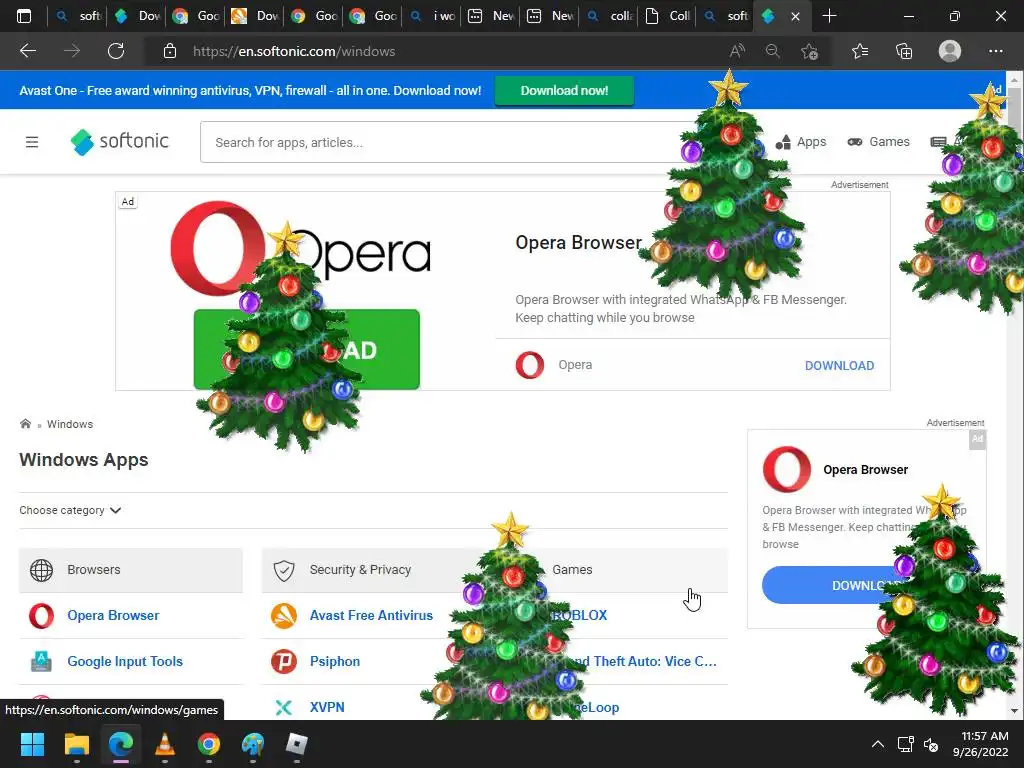This screenshot has width=1024, height=768.
Task: Open Windows Start menu
Action: pos(32,744)
